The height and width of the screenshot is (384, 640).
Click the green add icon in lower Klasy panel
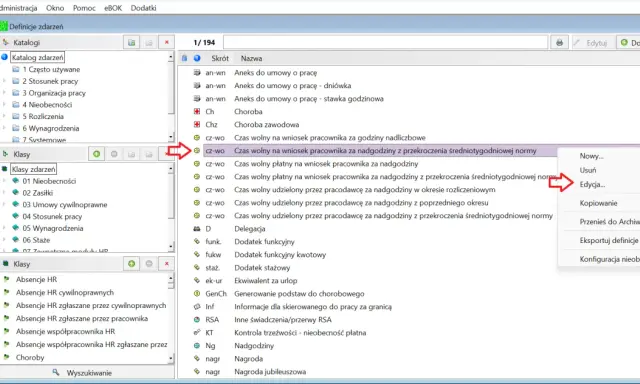point(131,264)
